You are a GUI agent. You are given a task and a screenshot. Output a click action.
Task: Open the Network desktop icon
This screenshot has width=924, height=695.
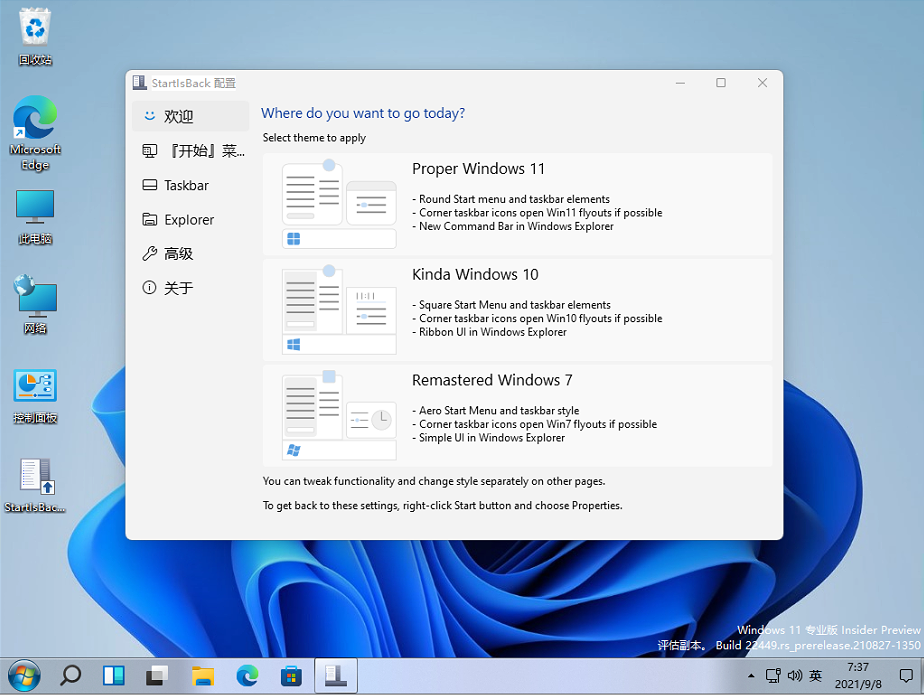pyautogui.click(x=35, y=296)
